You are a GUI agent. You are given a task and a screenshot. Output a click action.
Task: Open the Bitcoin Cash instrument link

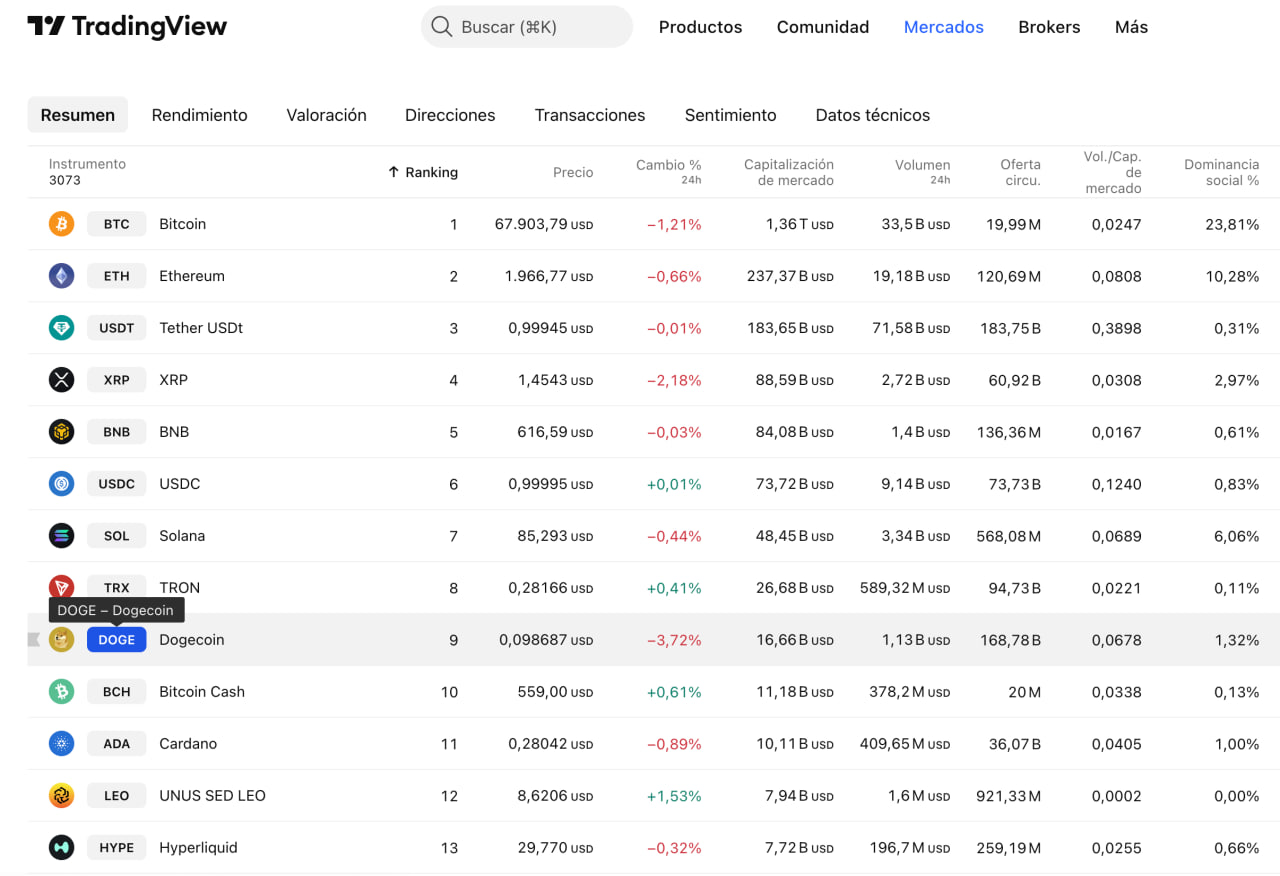[x=202, y=691]
